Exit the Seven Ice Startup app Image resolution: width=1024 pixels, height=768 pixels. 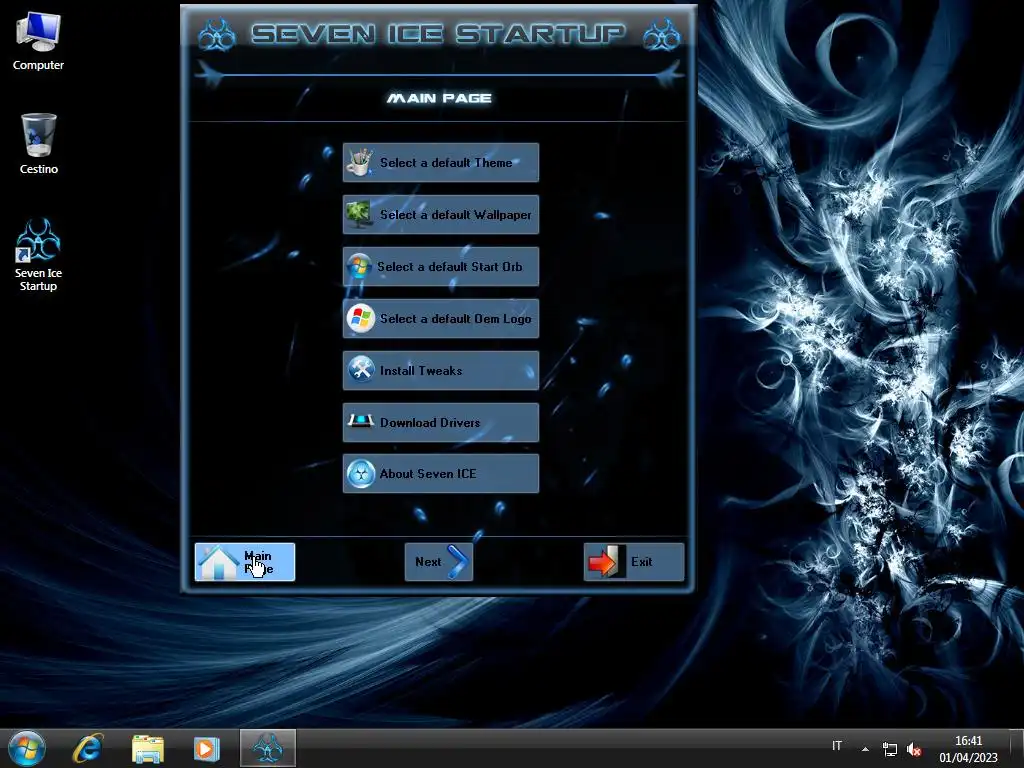click(633, 562)
